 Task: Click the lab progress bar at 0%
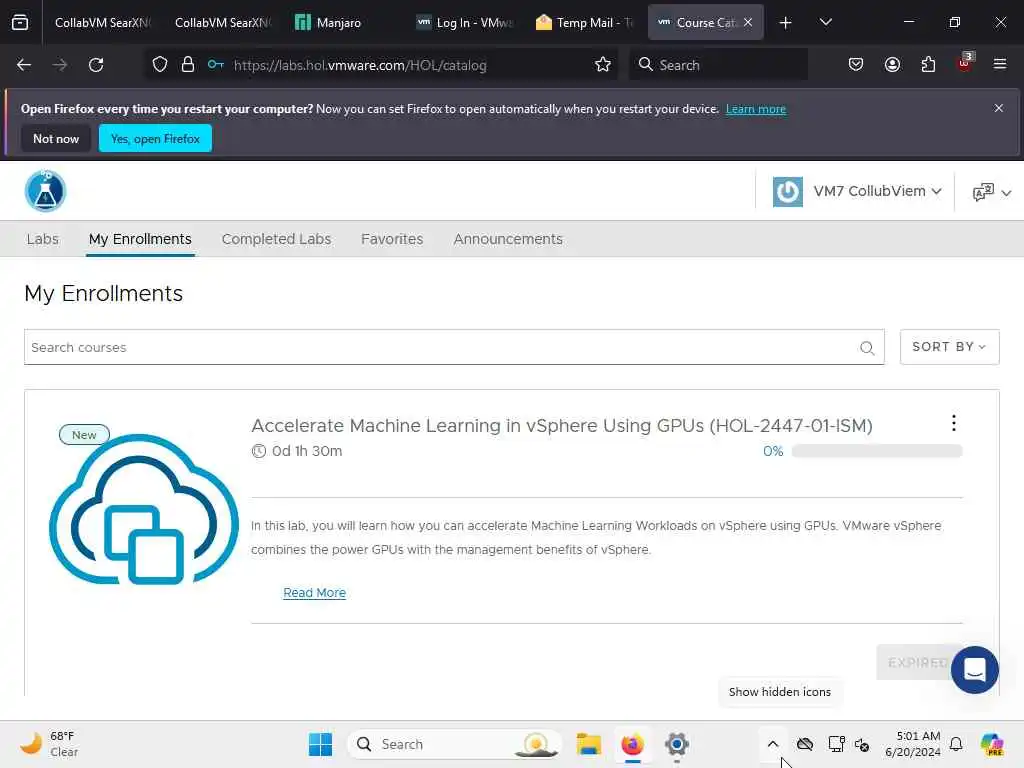[876, 451]
